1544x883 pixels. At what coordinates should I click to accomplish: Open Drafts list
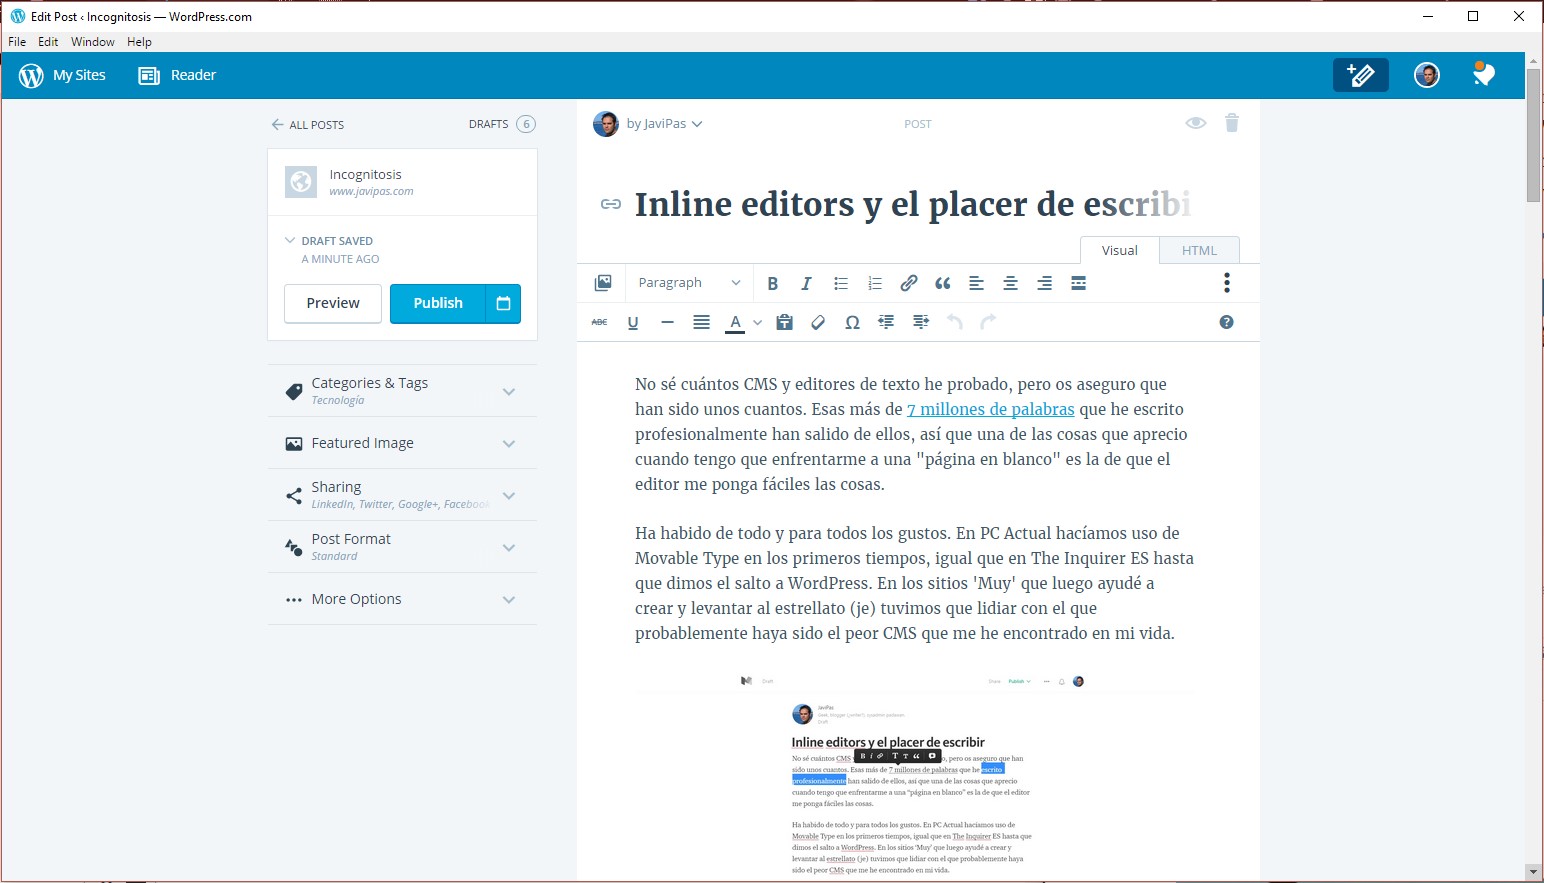pyautogui.click(x=502, y=124)
